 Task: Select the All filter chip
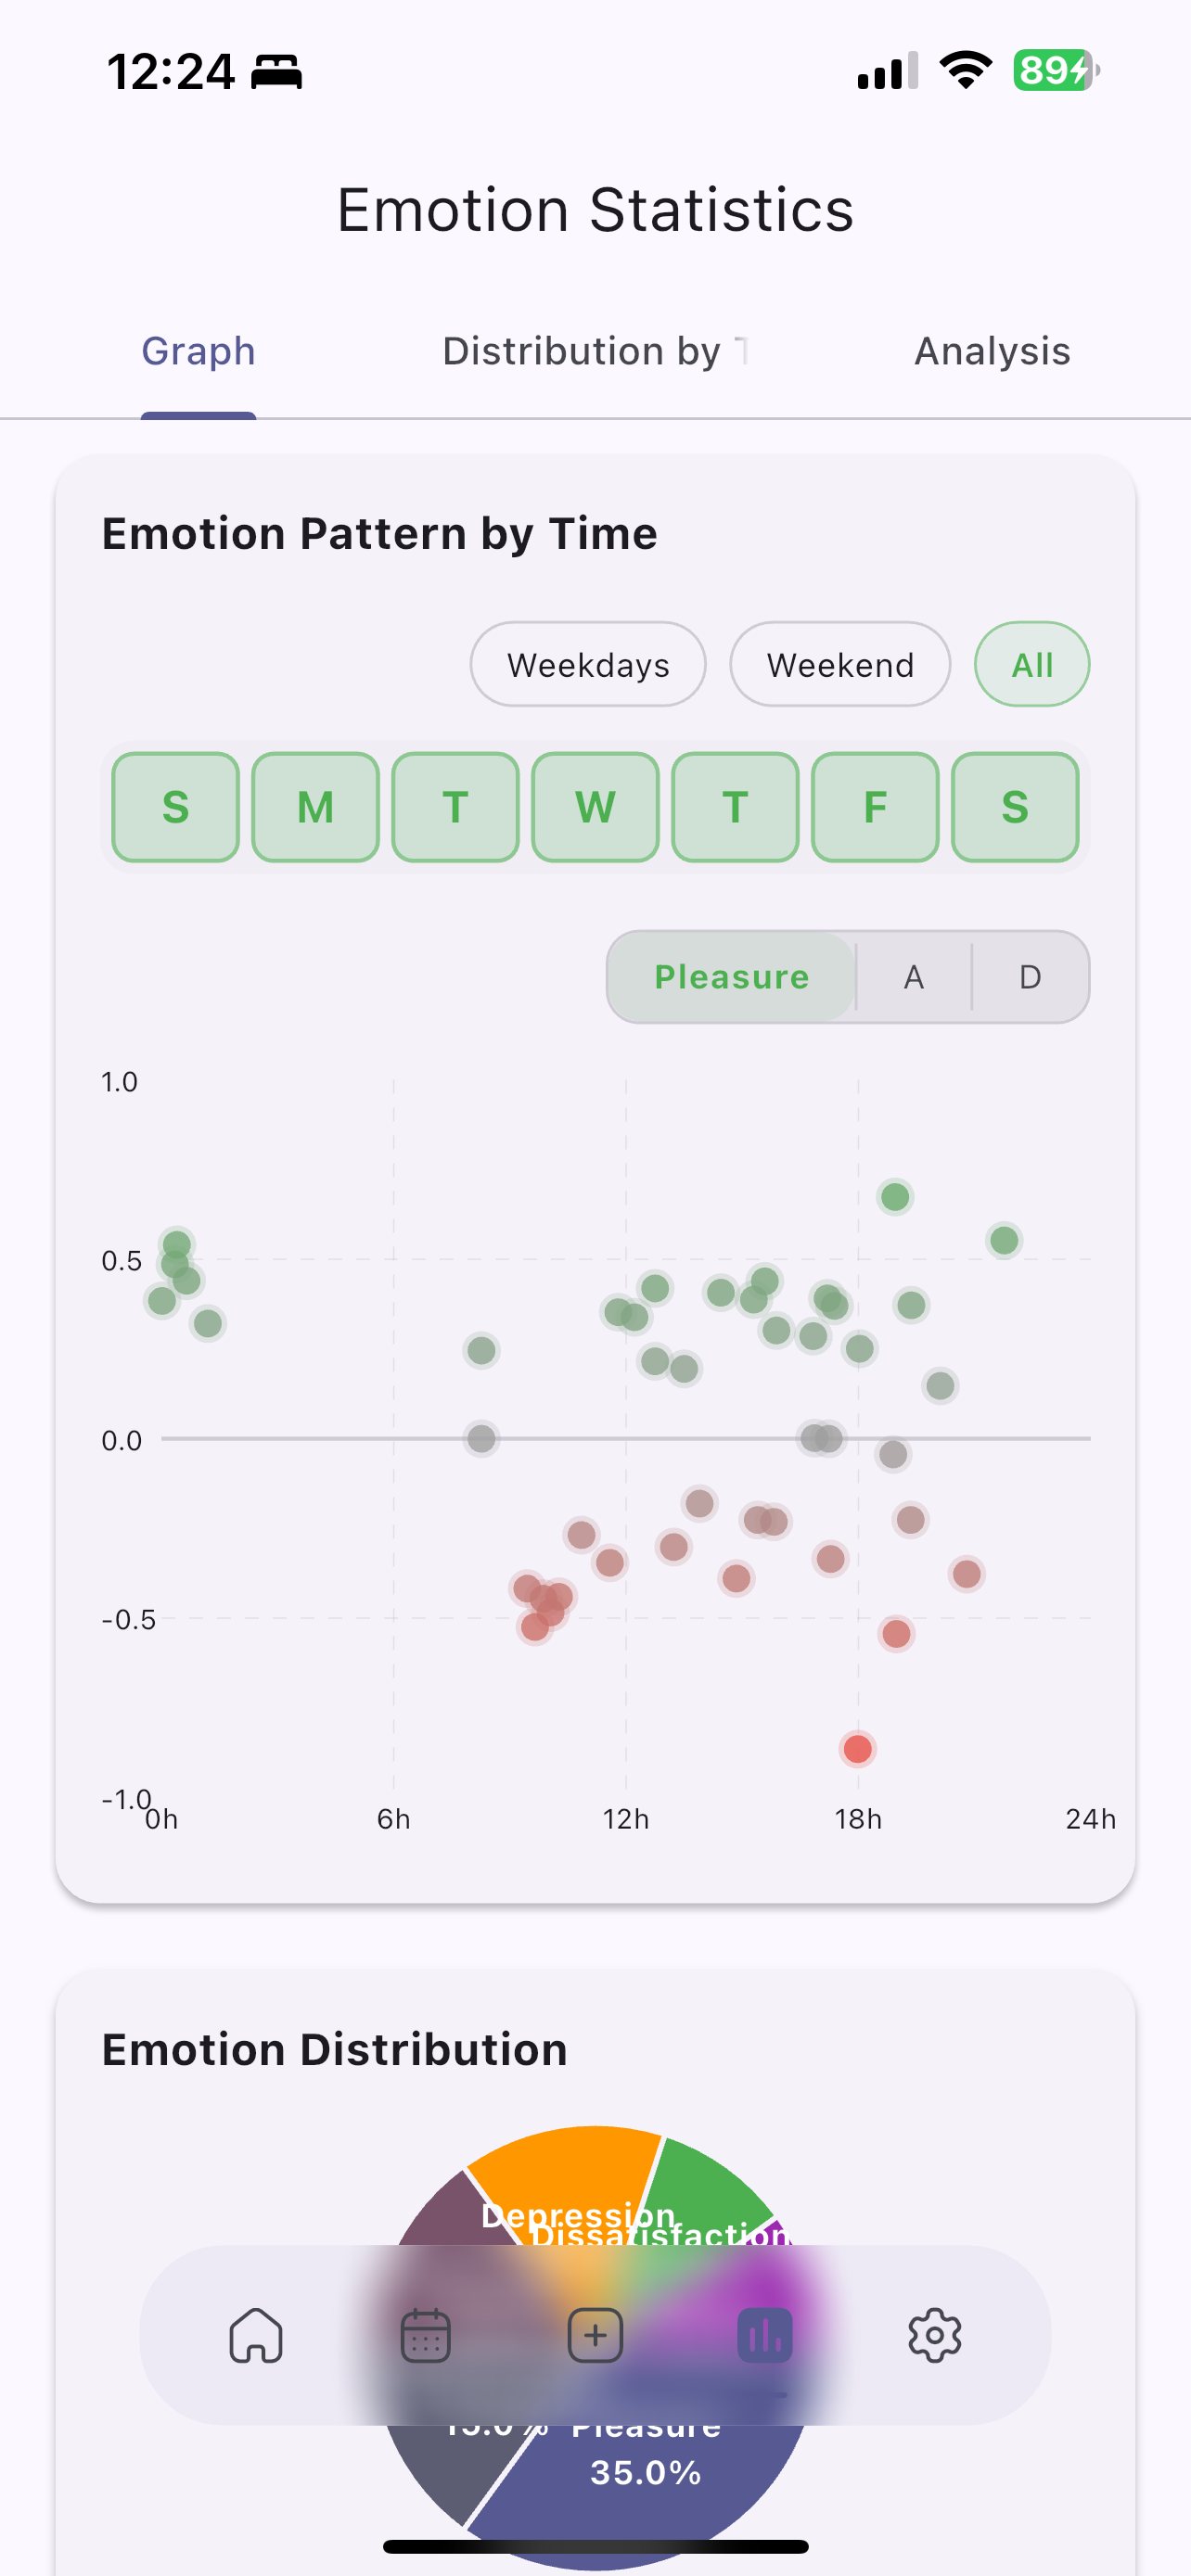coord(1032,665)
